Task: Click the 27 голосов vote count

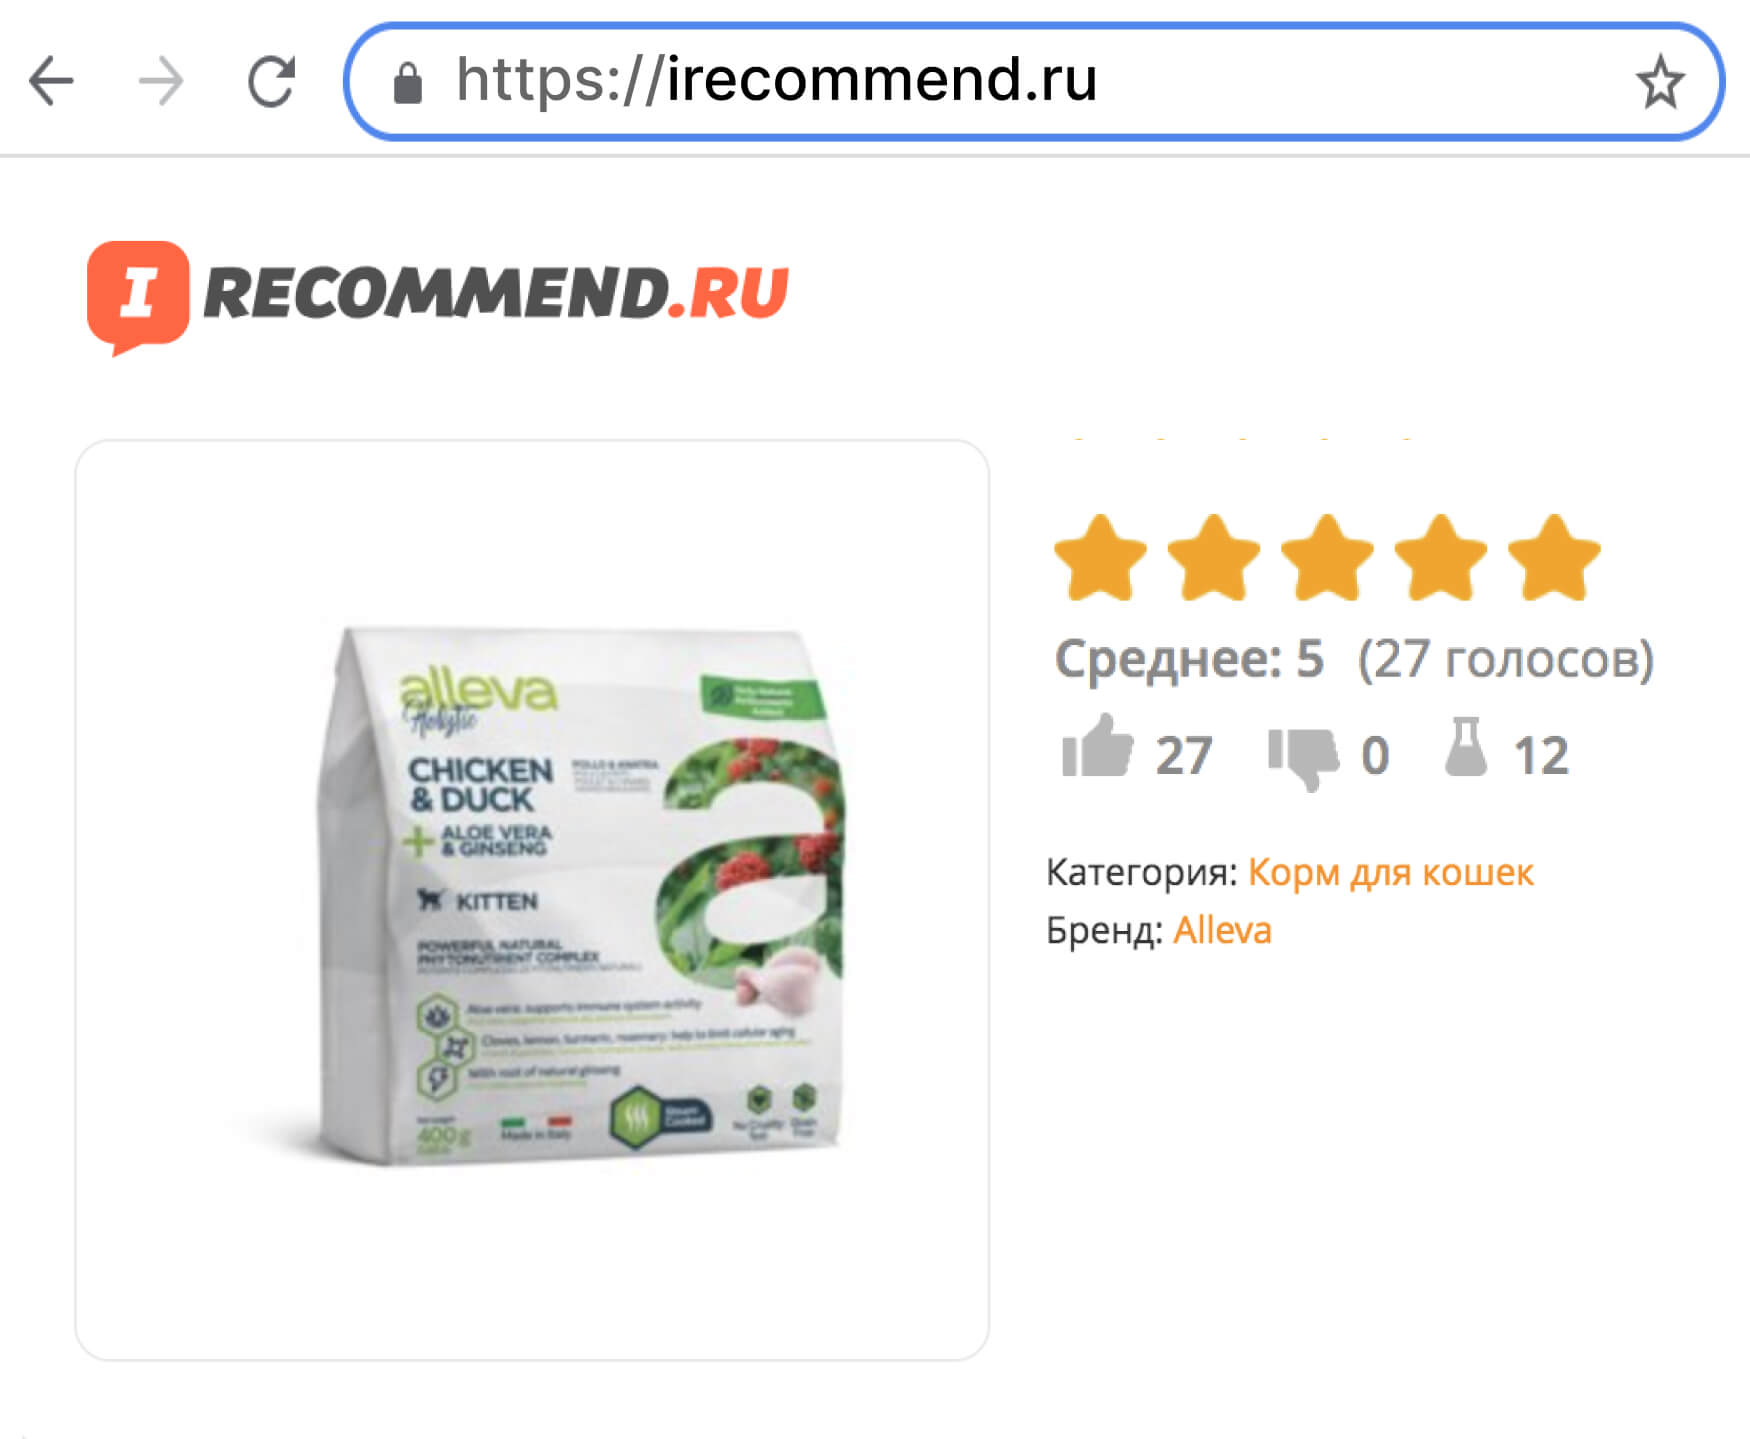Action: [x=1505, y=660]
